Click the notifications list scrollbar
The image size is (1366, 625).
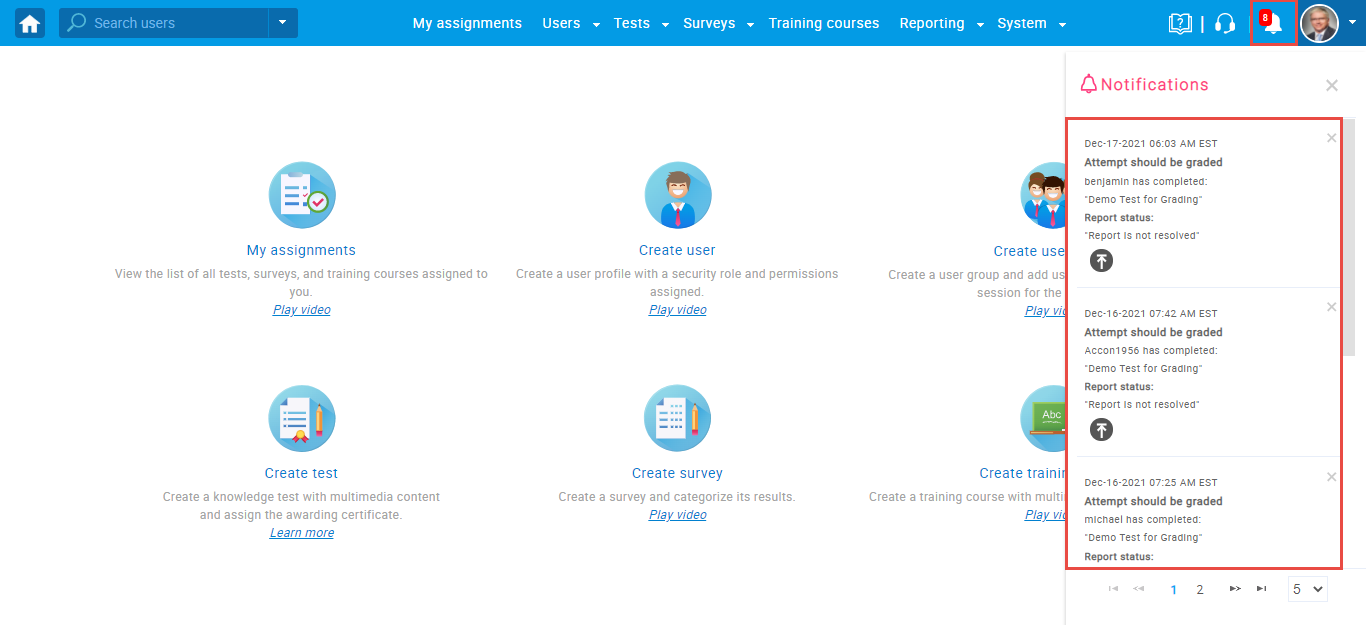pos(1348,238)
